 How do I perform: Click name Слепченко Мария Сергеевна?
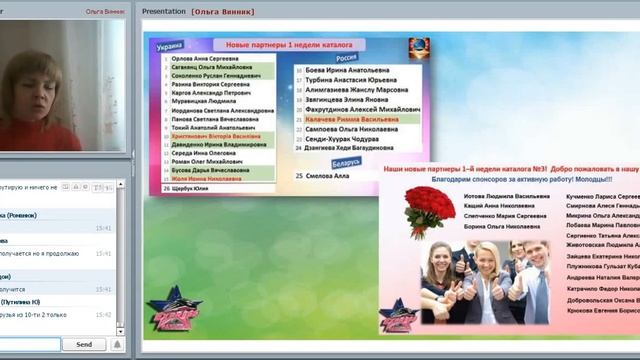(504, 216)
